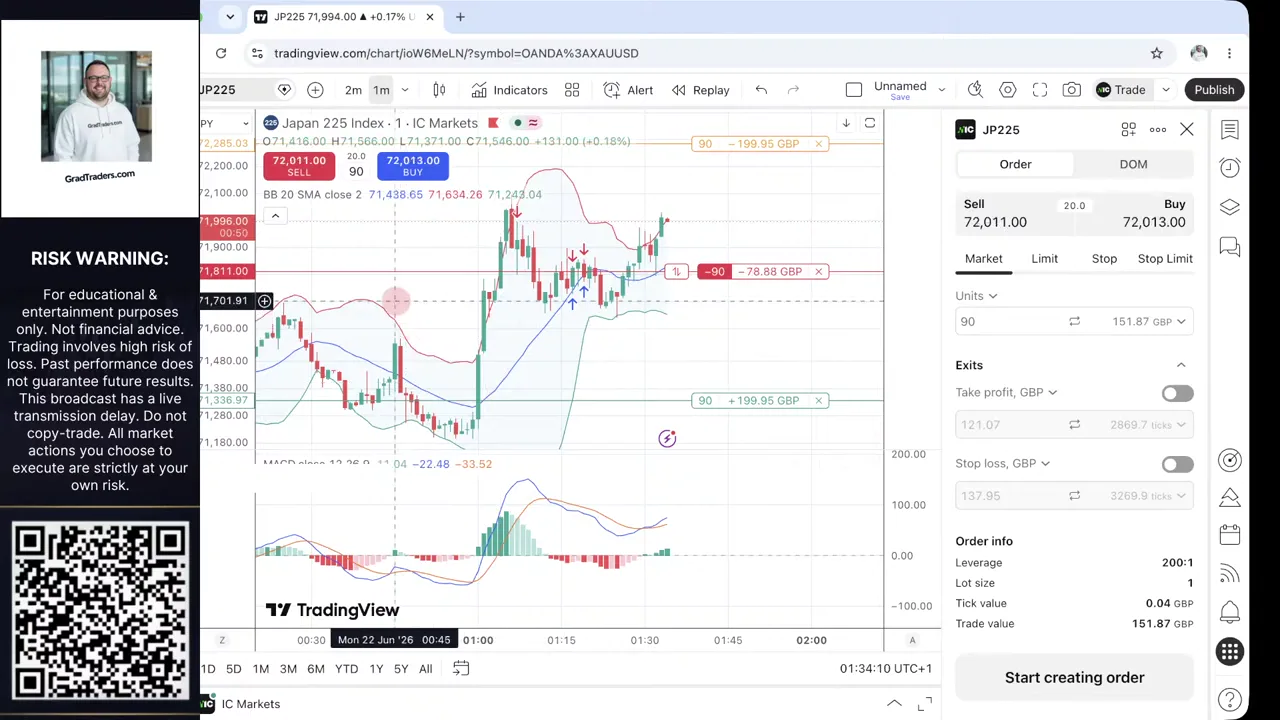
Task: Open the layout setup square icon
Action: pyautogui.click(x=853, y=90)
